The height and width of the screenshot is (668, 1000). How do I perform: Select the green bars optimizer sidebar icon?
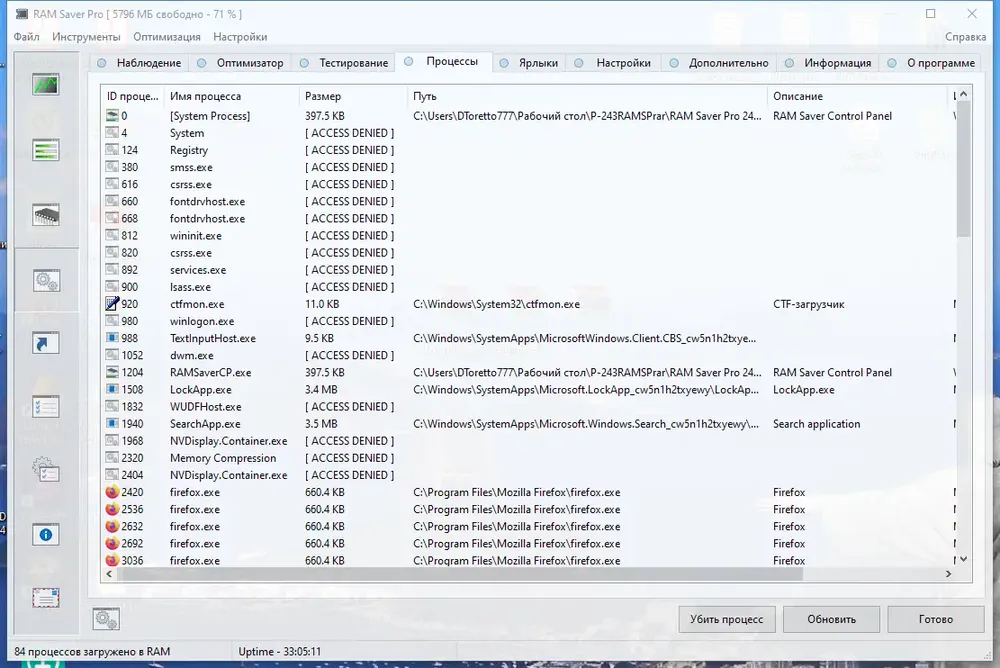(46, 151)
